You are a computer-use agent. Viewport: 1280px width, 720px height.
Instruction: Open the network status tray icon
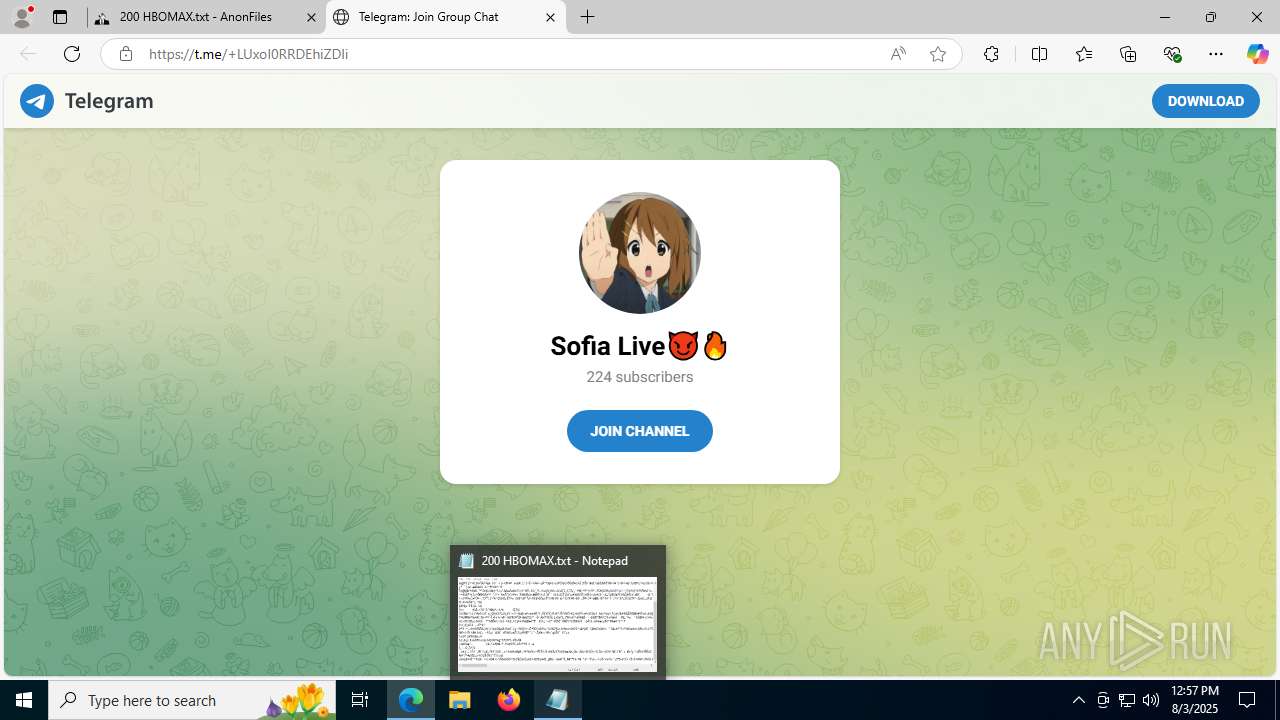pos(1127,700)
